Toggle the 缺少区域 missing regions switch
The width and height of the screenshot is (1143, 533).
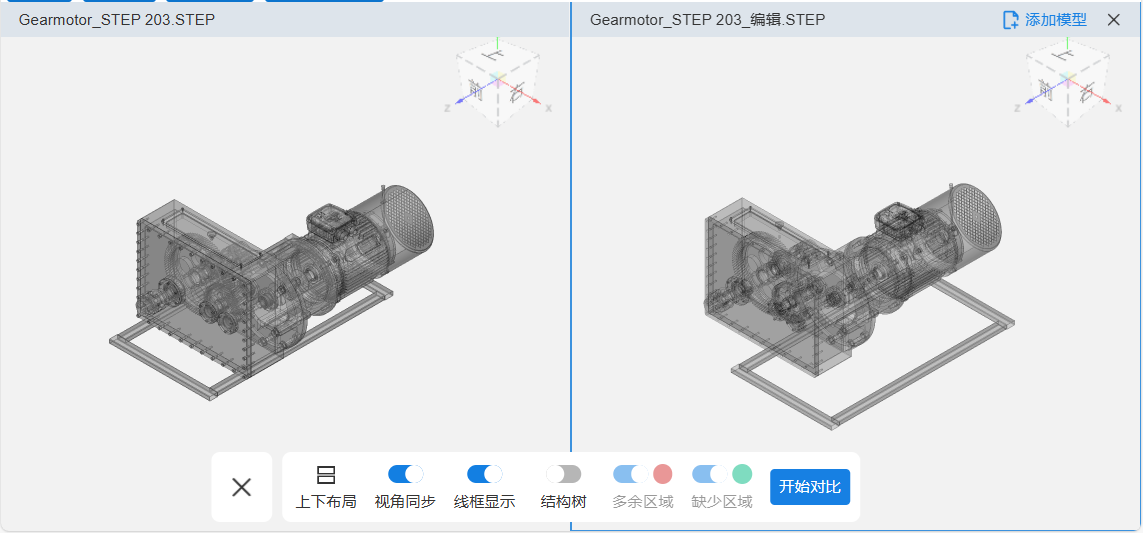tap(709, 474)
